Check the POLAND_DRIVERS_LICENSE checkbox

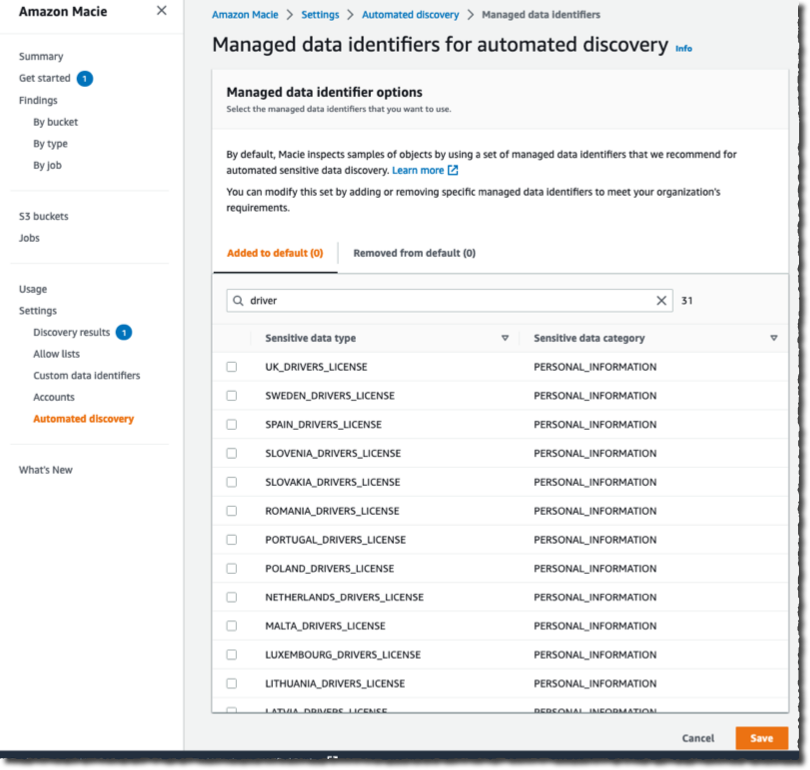pyautogui.click(x=232, y=569)
